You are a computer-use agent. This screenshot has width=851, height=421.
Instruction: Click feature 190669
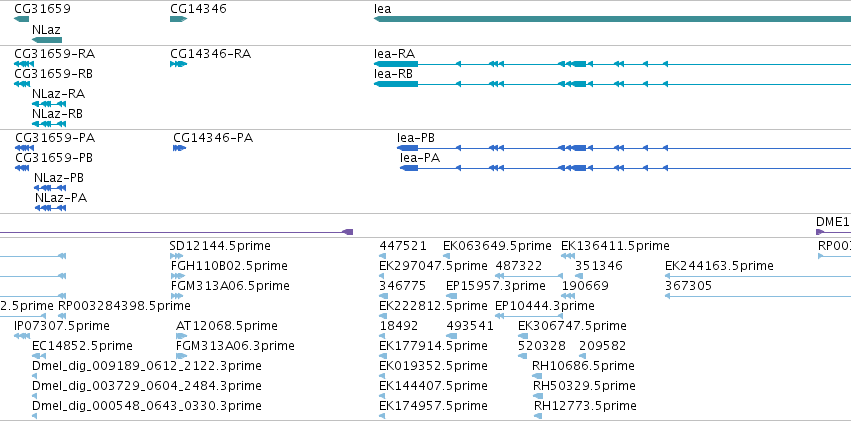click(585, 286)
